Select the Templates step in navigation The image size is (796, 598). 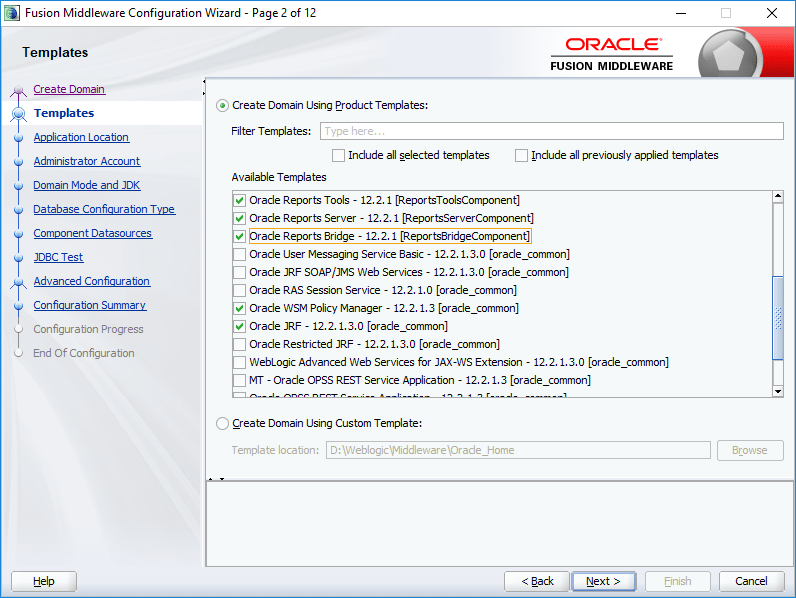click(64, 113)
